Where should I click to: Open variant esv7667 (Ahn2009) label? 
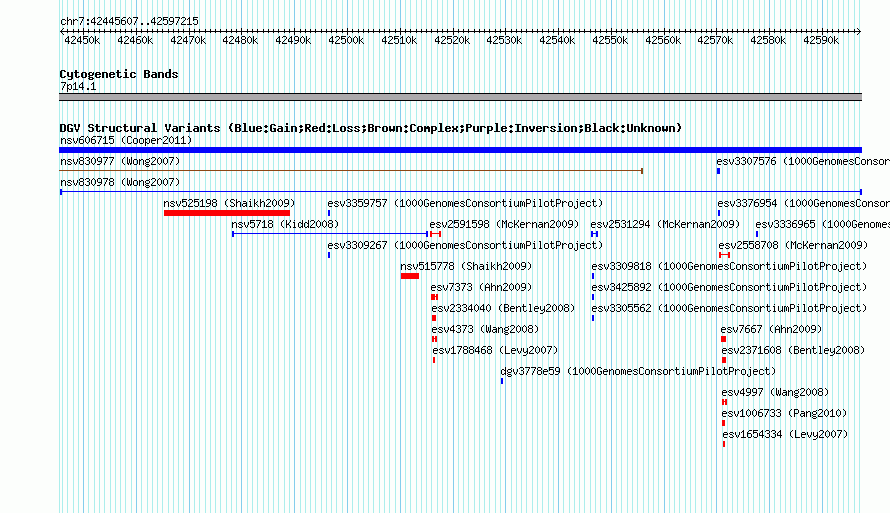tap(771, 329)
